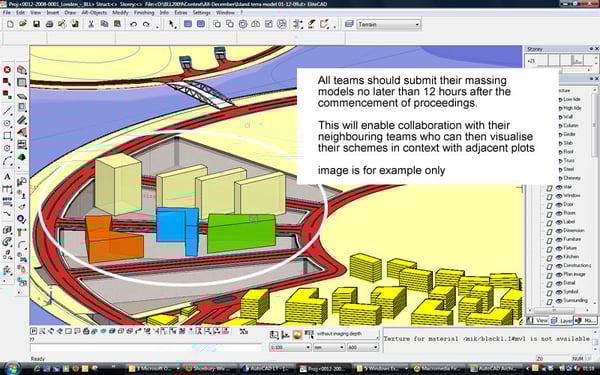Open the Modify menu

pyautogui.click(x=120, y=13)
